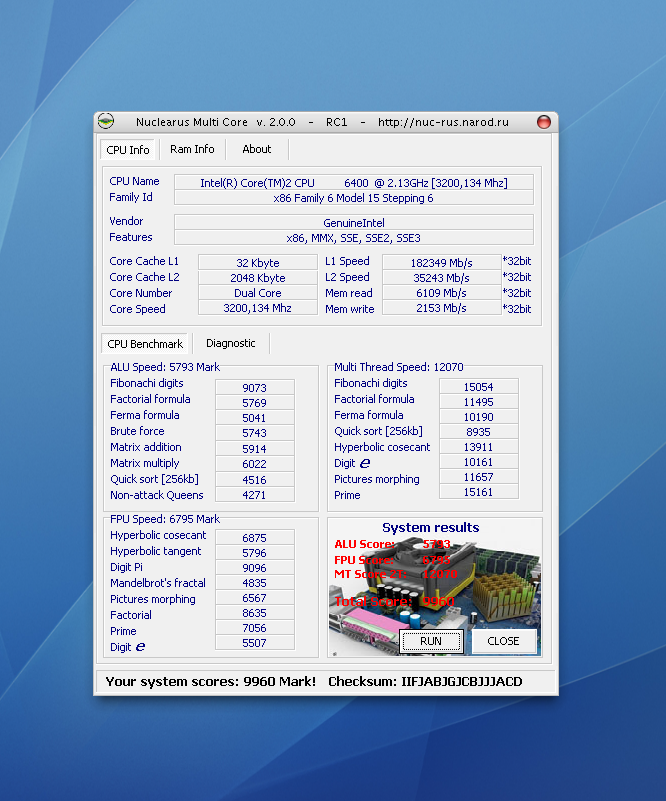666x801 pixels.
Task: Click the FPU Prime score 7056
Action: click(254, 628)
